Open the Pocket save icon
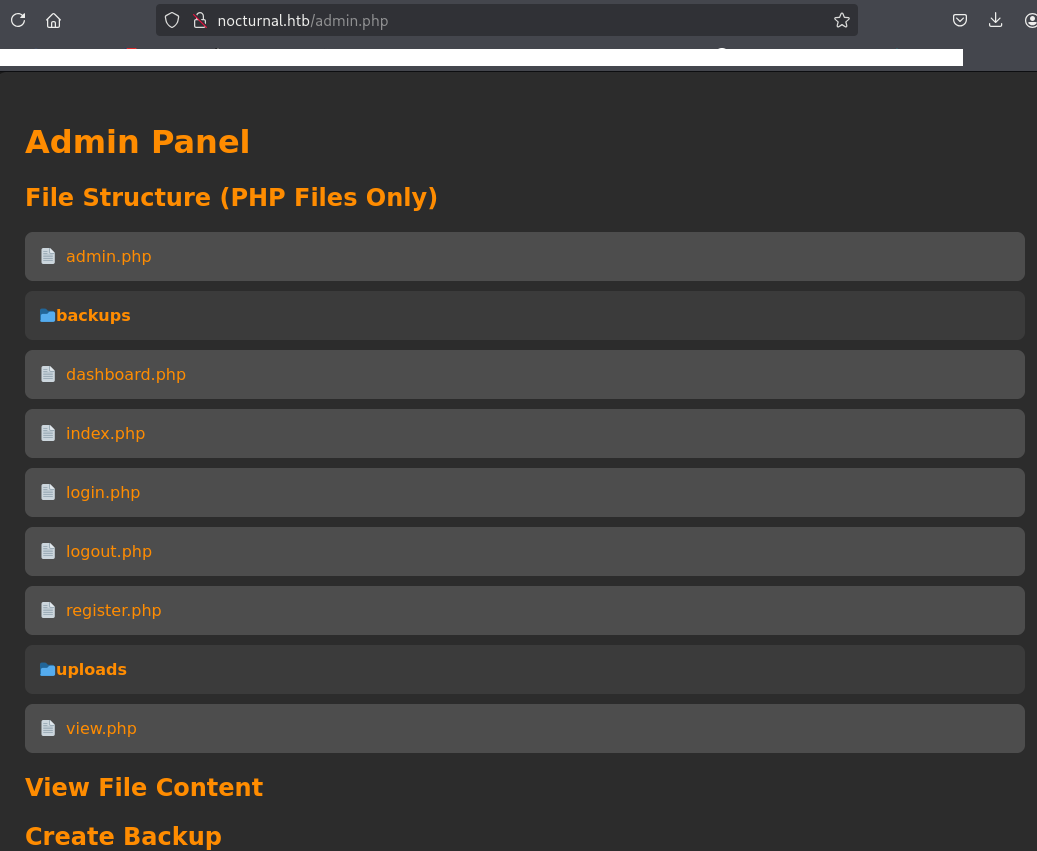This screenshot has height=851, width=1037. pos(959,20)
